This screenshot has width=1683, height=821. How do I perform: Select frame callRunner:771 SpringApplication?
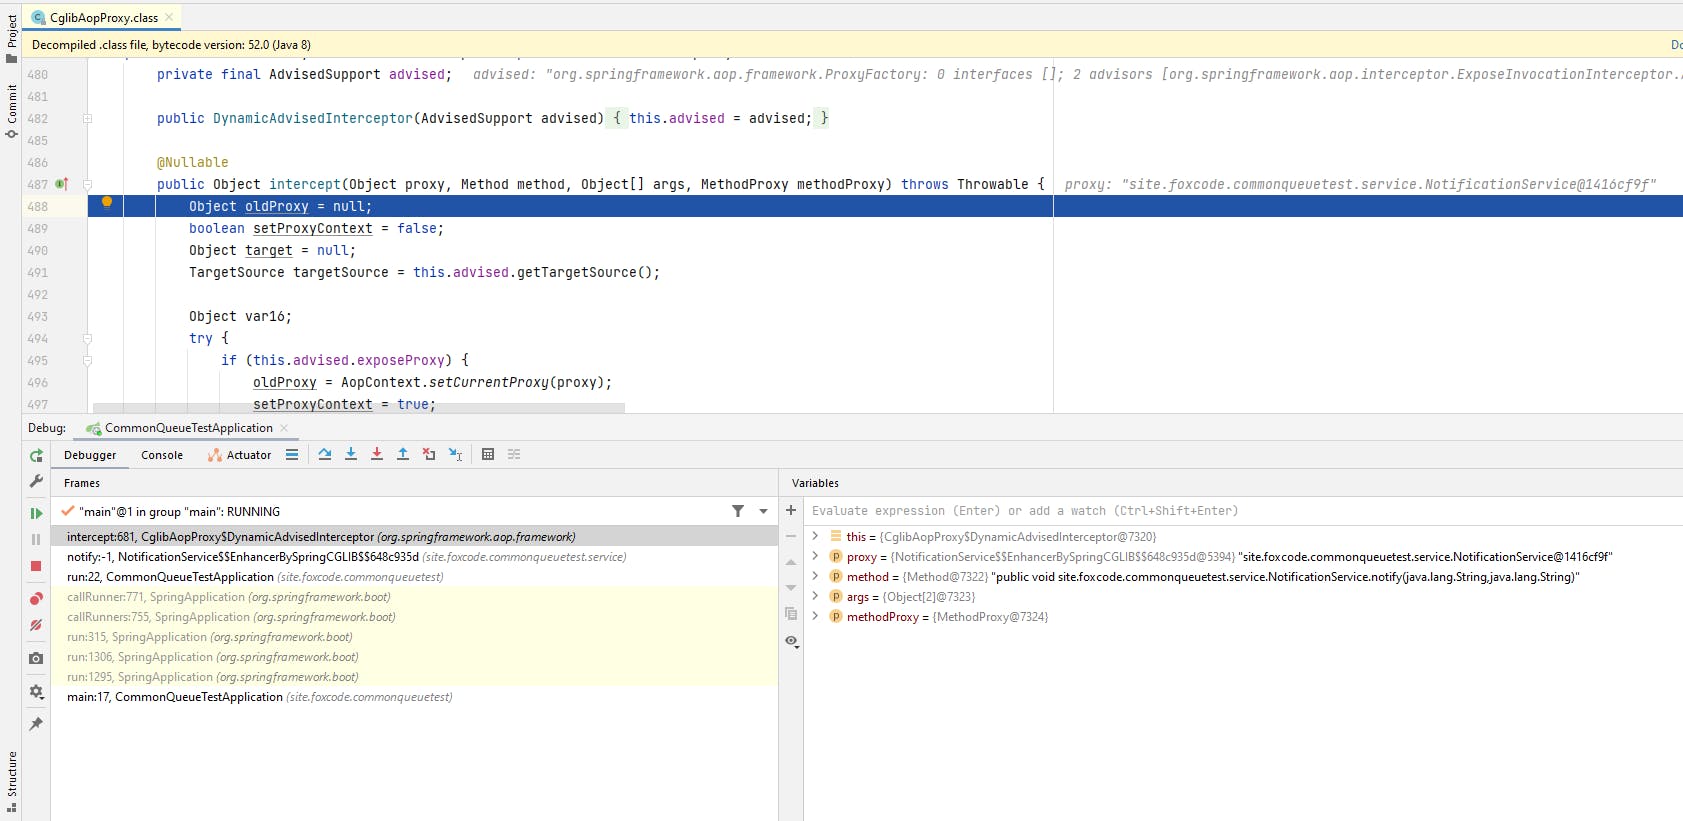click(414, 597)
